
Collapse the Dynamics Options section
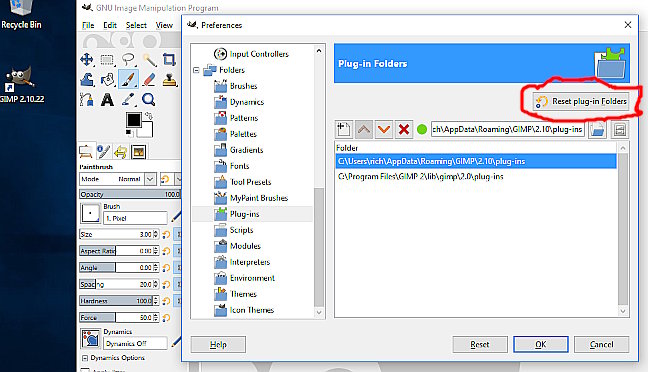85,358
